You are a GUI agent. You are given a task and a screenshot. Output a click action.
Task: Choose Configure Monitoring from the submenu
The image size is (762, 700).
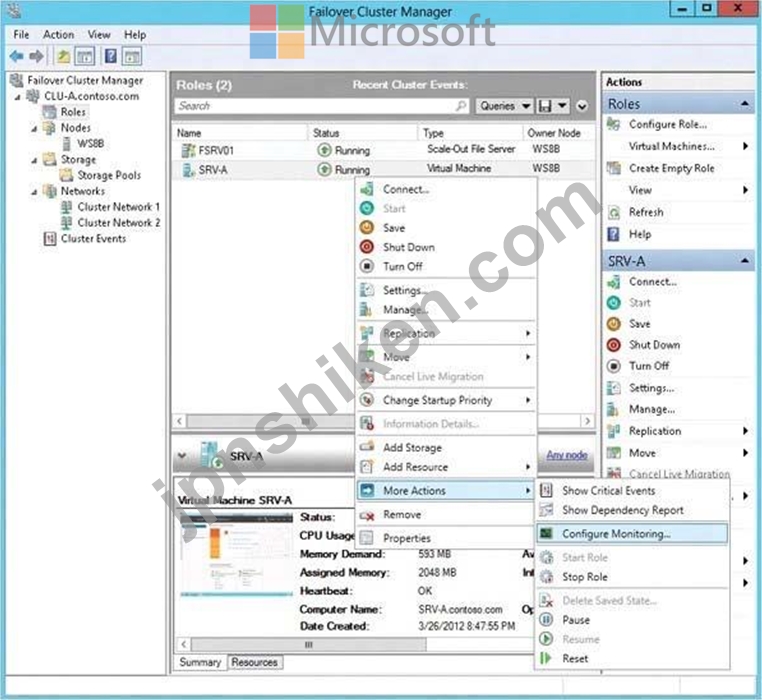[632, 533]
